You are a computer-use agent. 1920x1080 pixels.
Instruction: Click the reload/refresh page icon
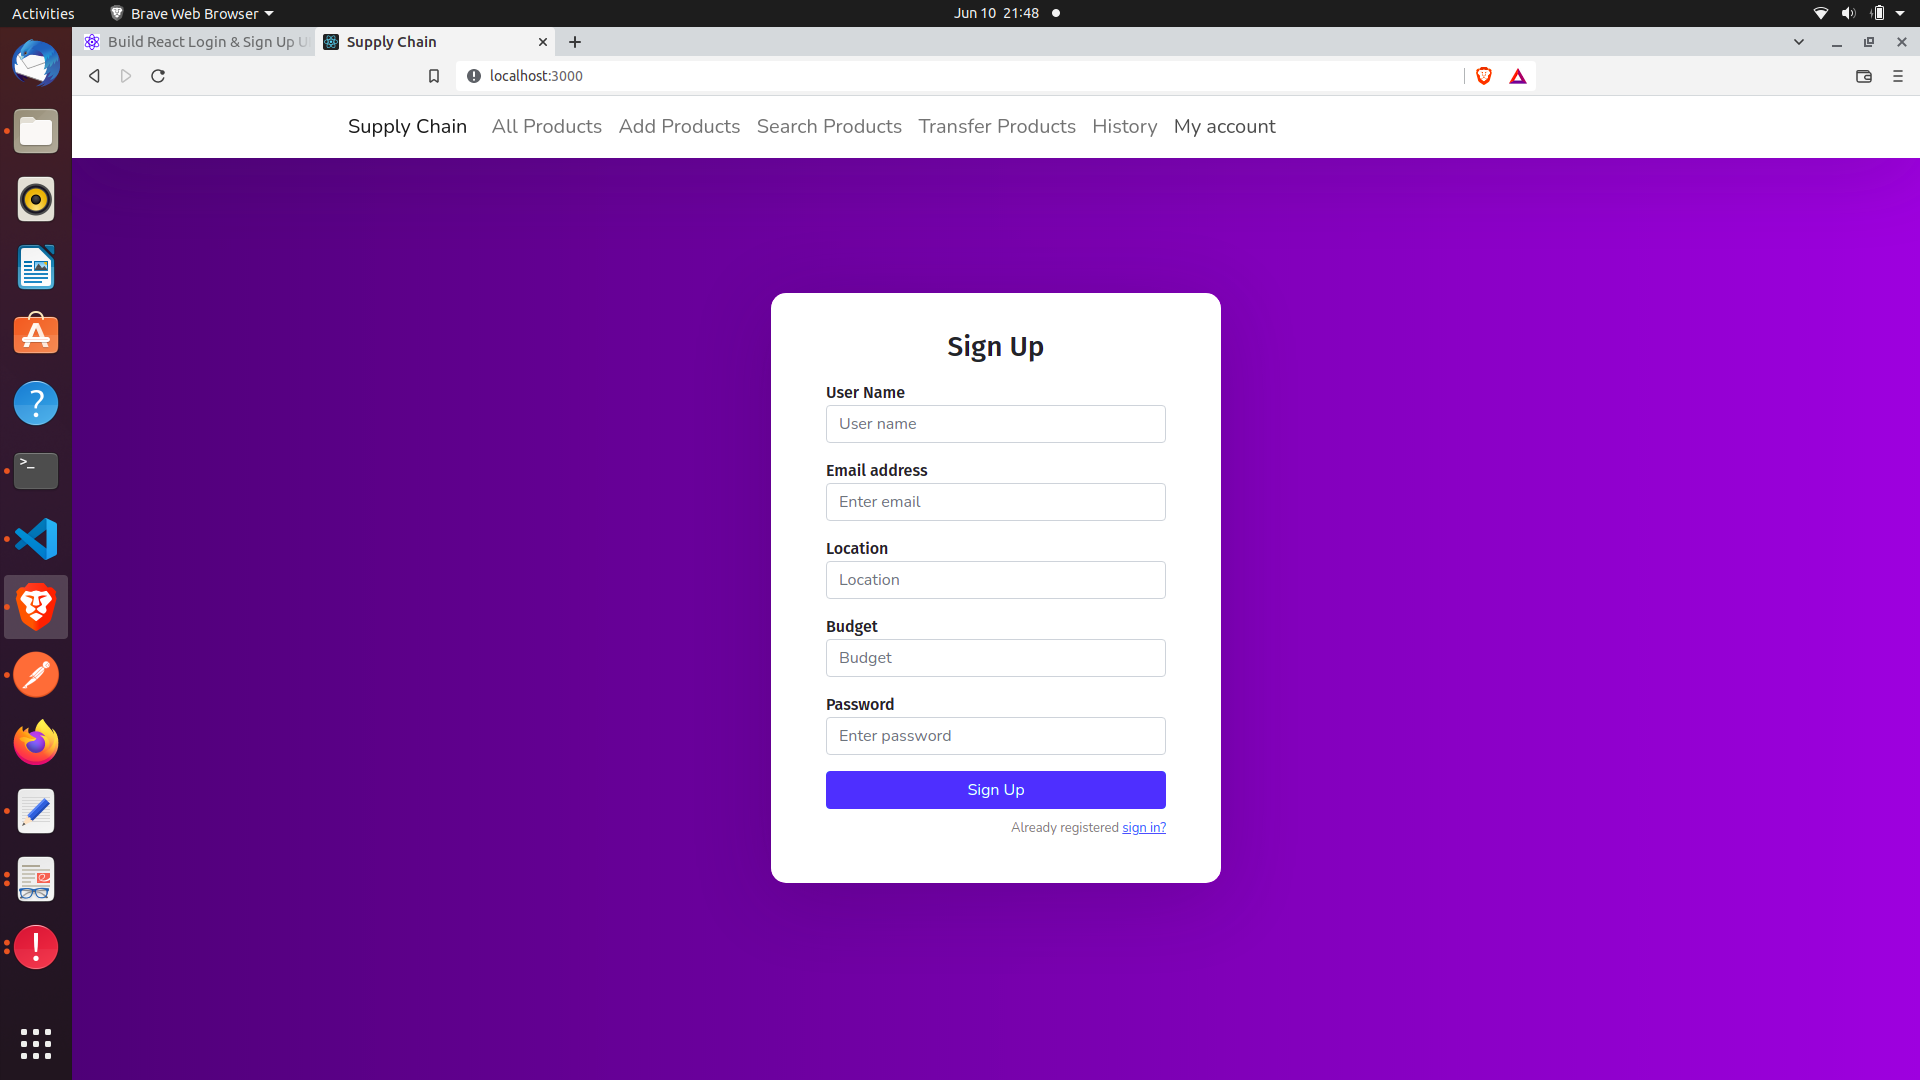158,75
